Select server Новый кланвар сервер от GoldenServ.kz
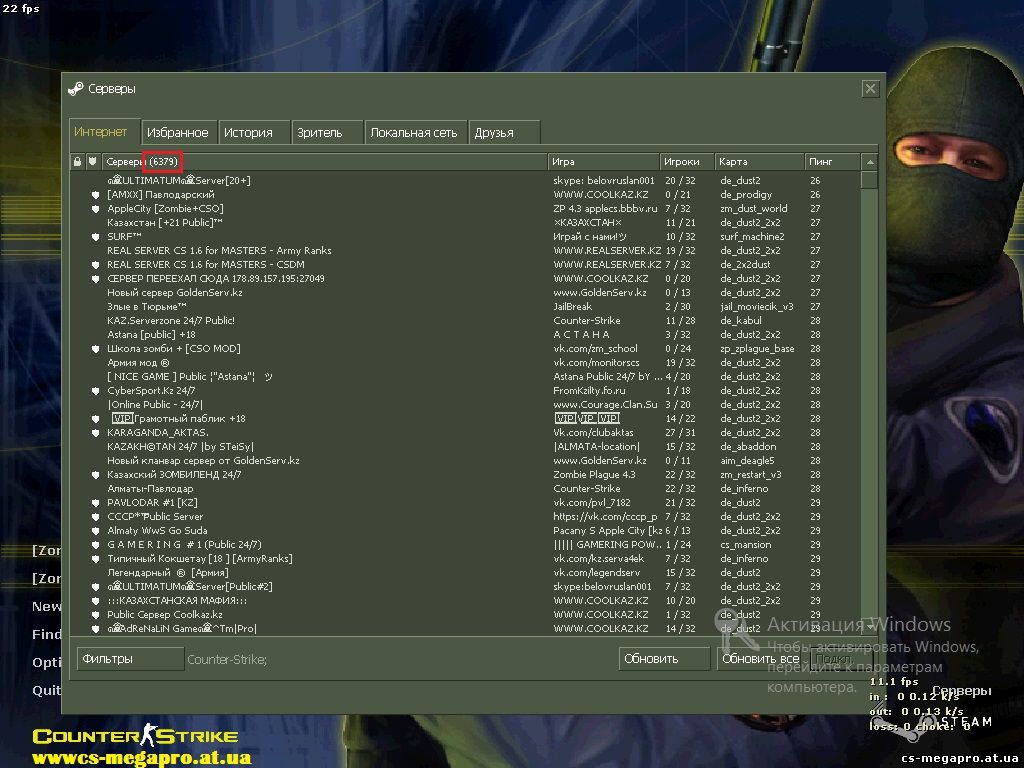 203,460
